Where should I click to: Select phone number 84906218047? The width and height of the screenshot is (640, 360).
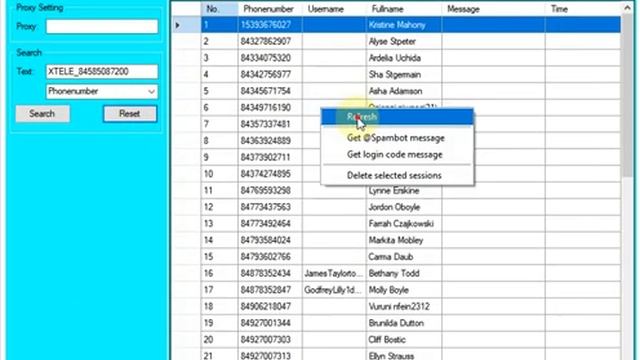tap(270, 307)
